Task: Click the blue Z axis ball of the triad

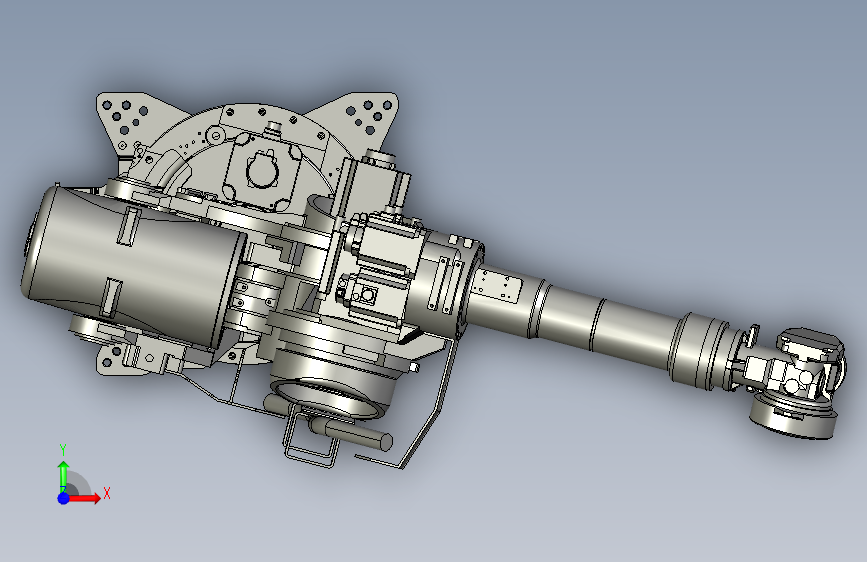Action: 64,498
